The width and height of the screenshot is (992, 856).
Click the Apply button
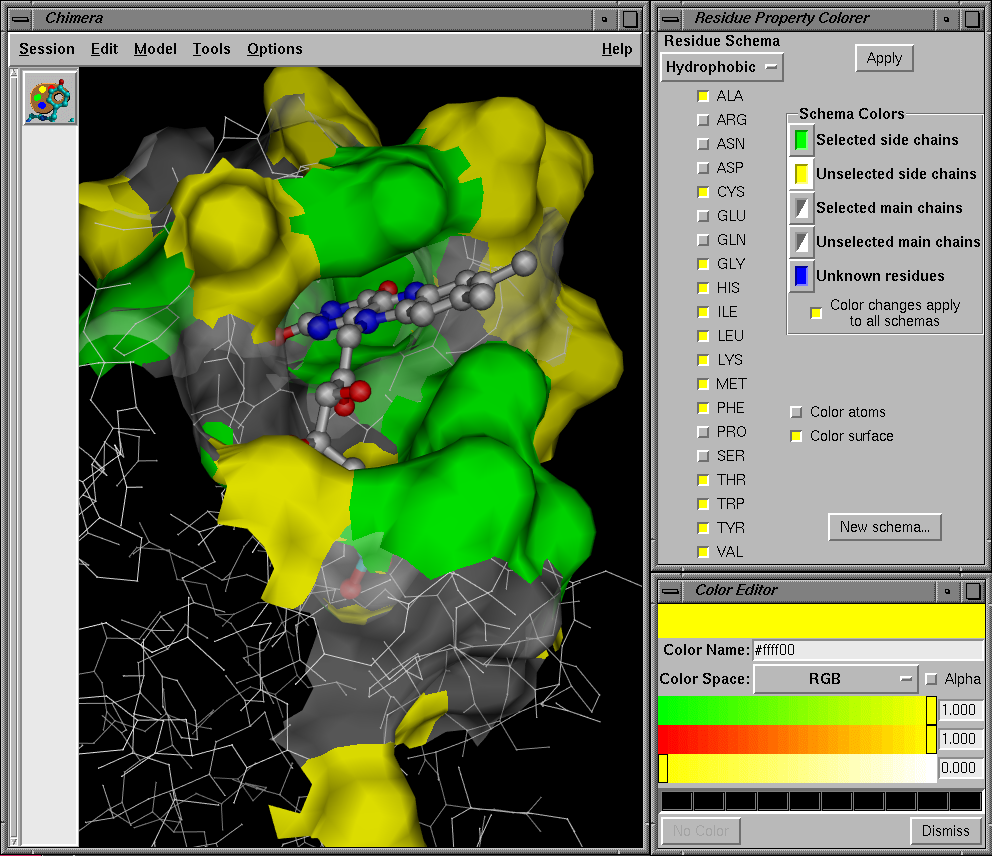(x=884, y=58)
